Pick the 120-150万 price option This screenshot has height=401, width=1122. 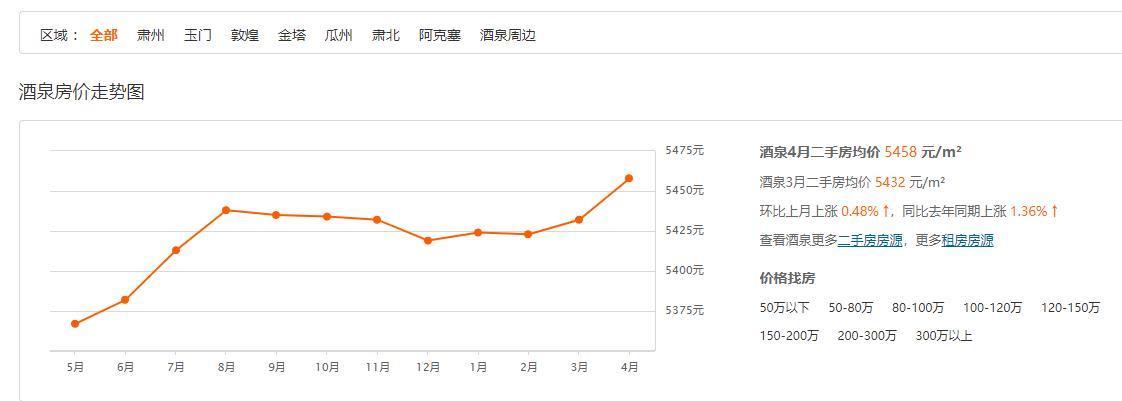[x=1070, y=308]
